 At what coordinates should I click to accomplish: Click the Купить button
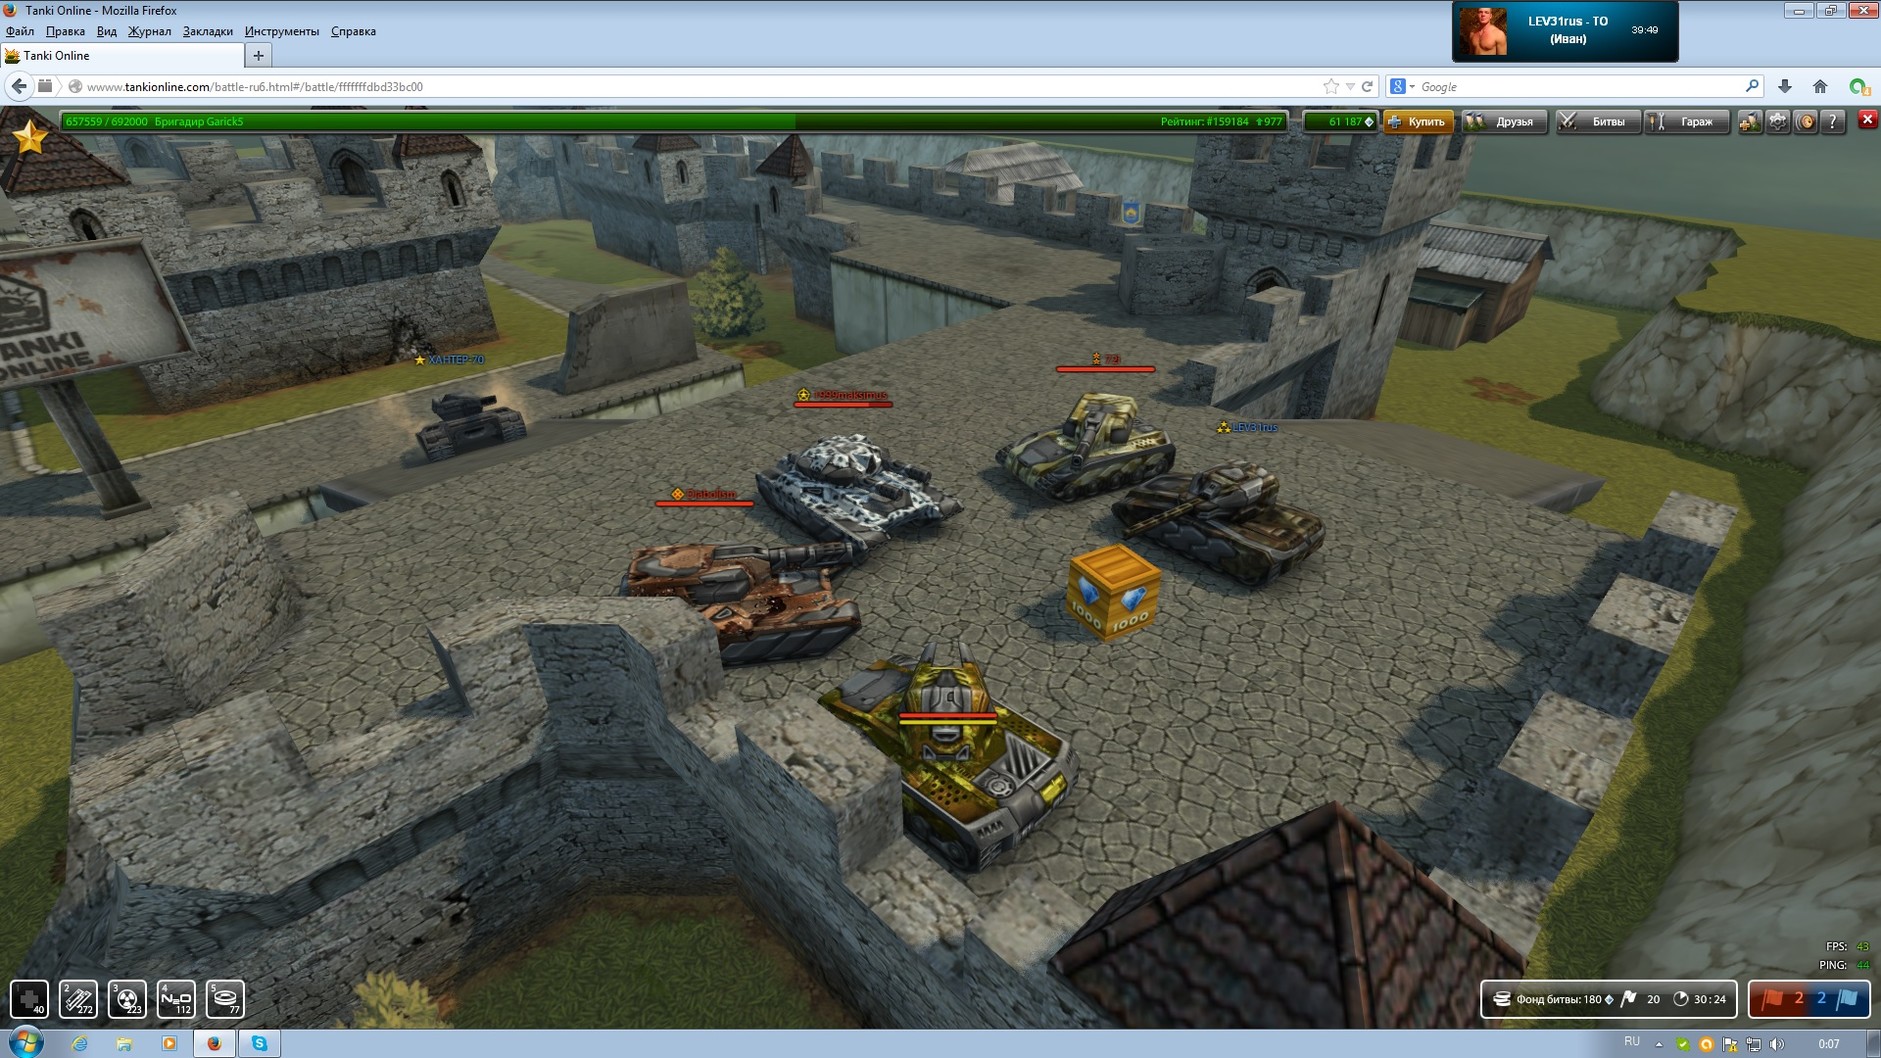[x=1418, y=121]
